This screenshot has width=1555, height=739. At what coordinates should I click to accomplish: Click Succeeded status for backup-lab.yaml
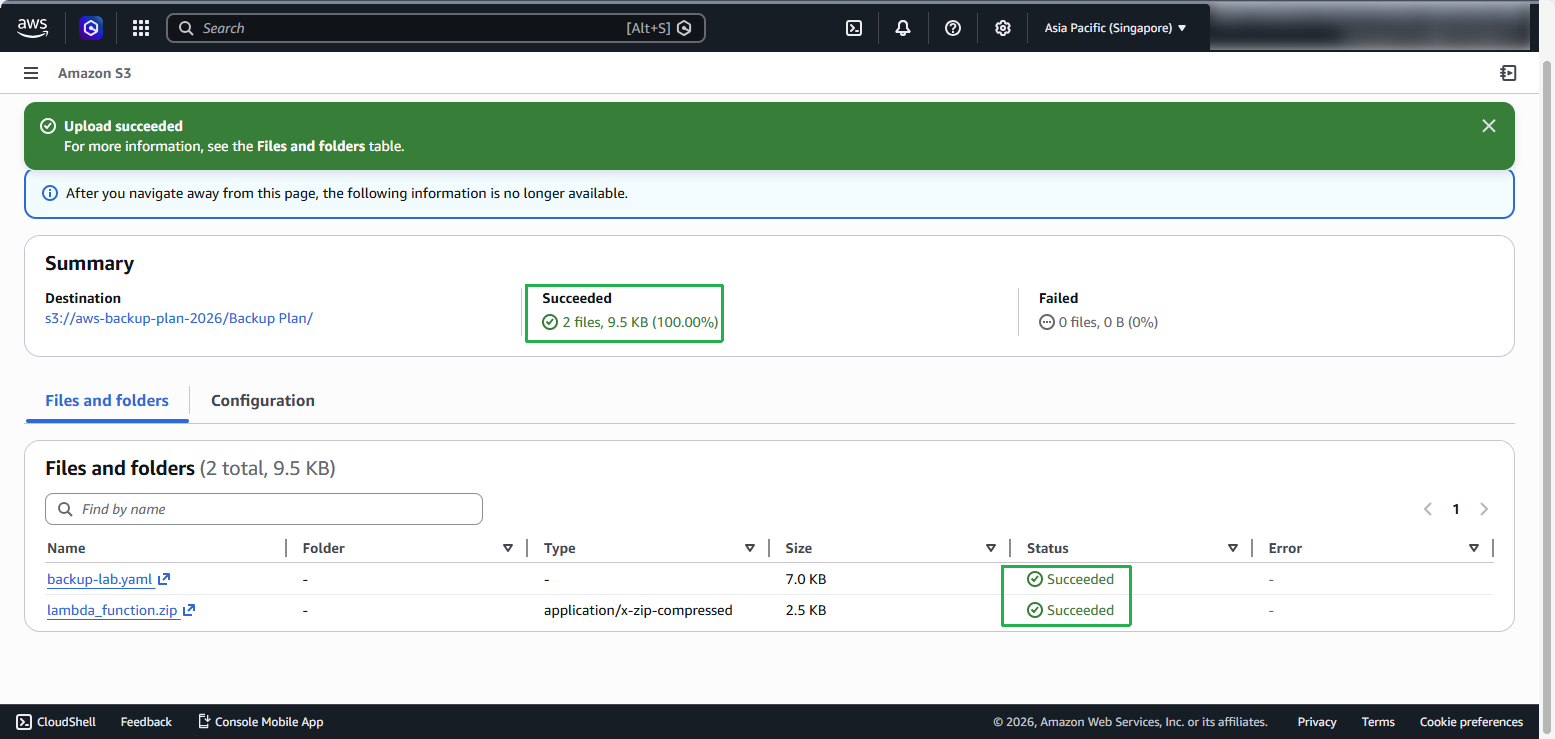pyautogui.click(x=1071, y=579)
